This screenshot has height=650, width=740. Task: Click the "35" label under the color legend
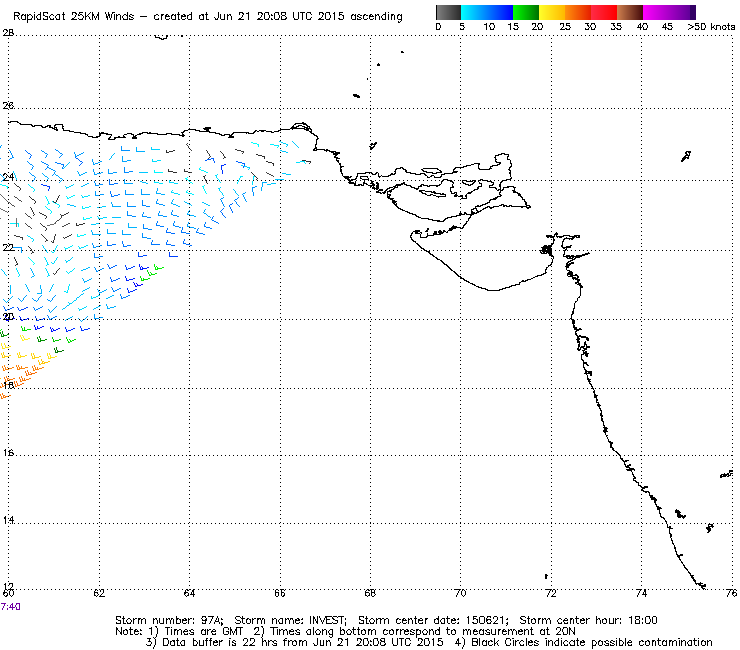coord(615,27)
